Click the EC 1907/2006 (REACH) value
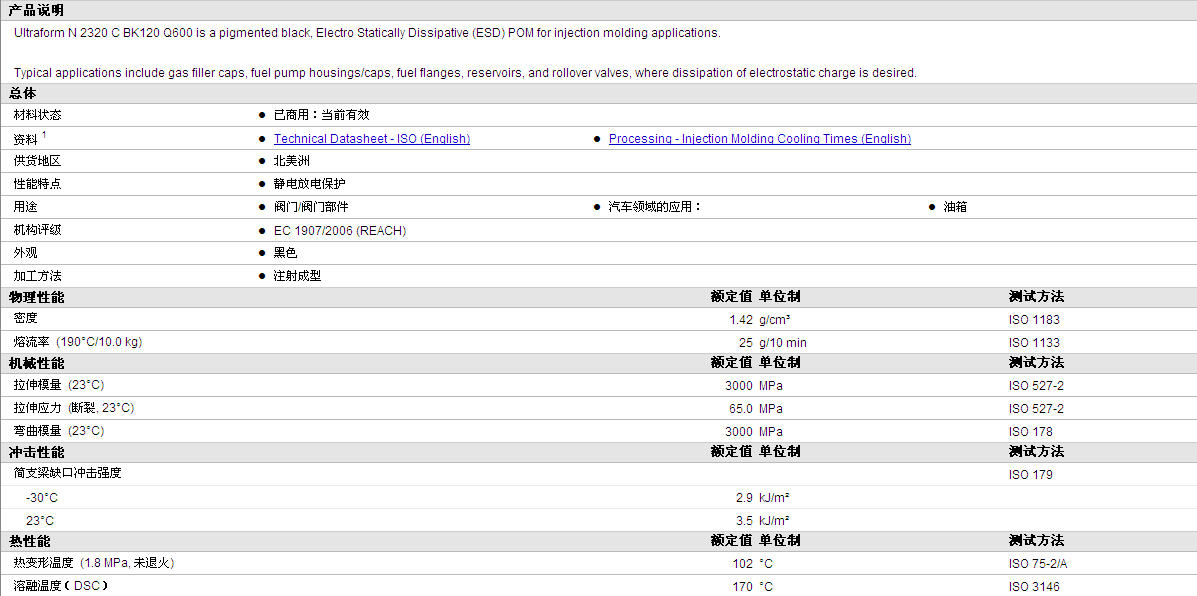 (340, 230)
